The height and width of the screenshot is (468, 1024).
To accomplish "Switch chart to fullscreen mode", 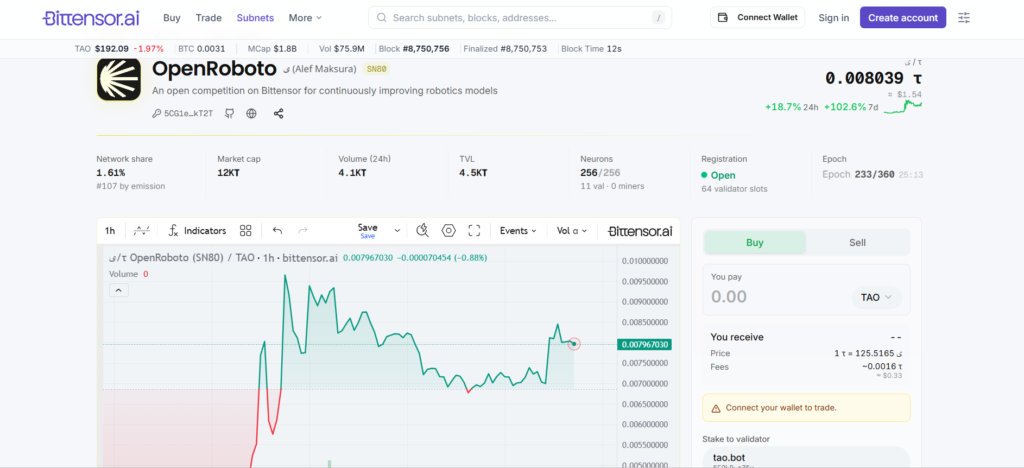I will [x=474, y=230].
